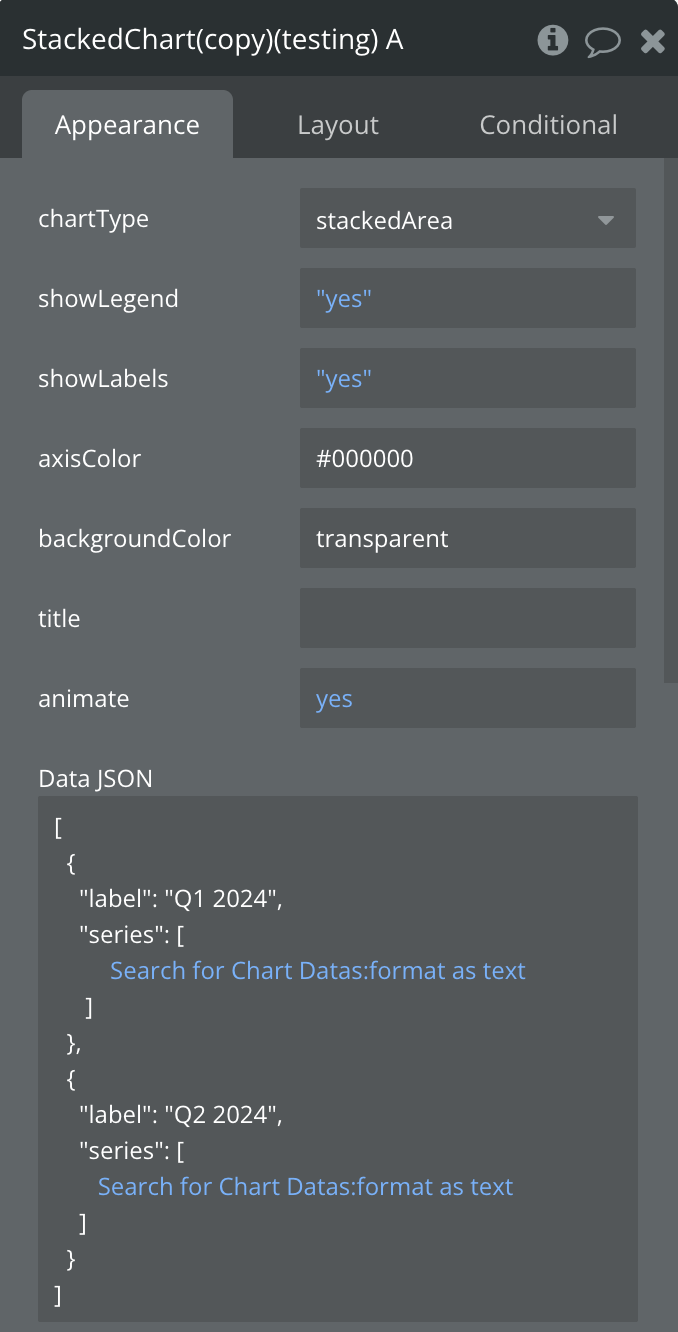Open the Q1 2024 Search for Chart Datas expression
Image resolution: width=678 pixels, height=1332 pixels.
click(317, 970)
